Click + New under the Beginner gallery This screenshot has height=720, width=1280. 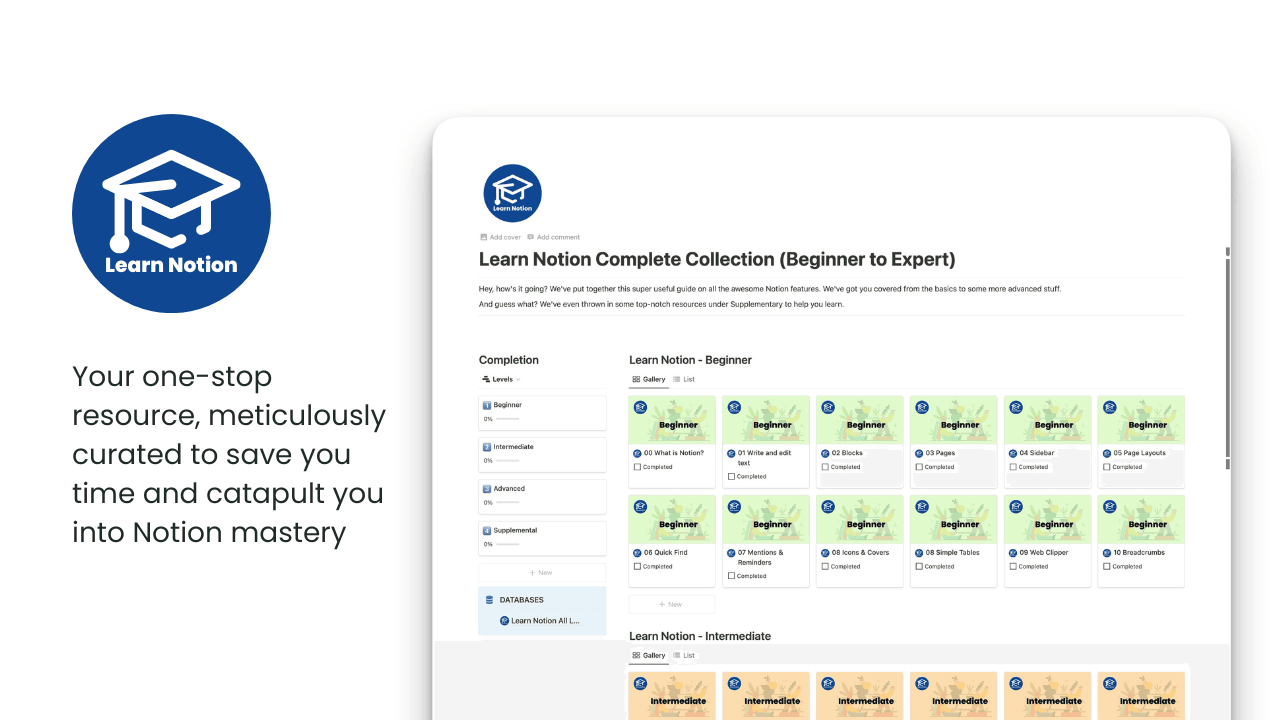672,604
